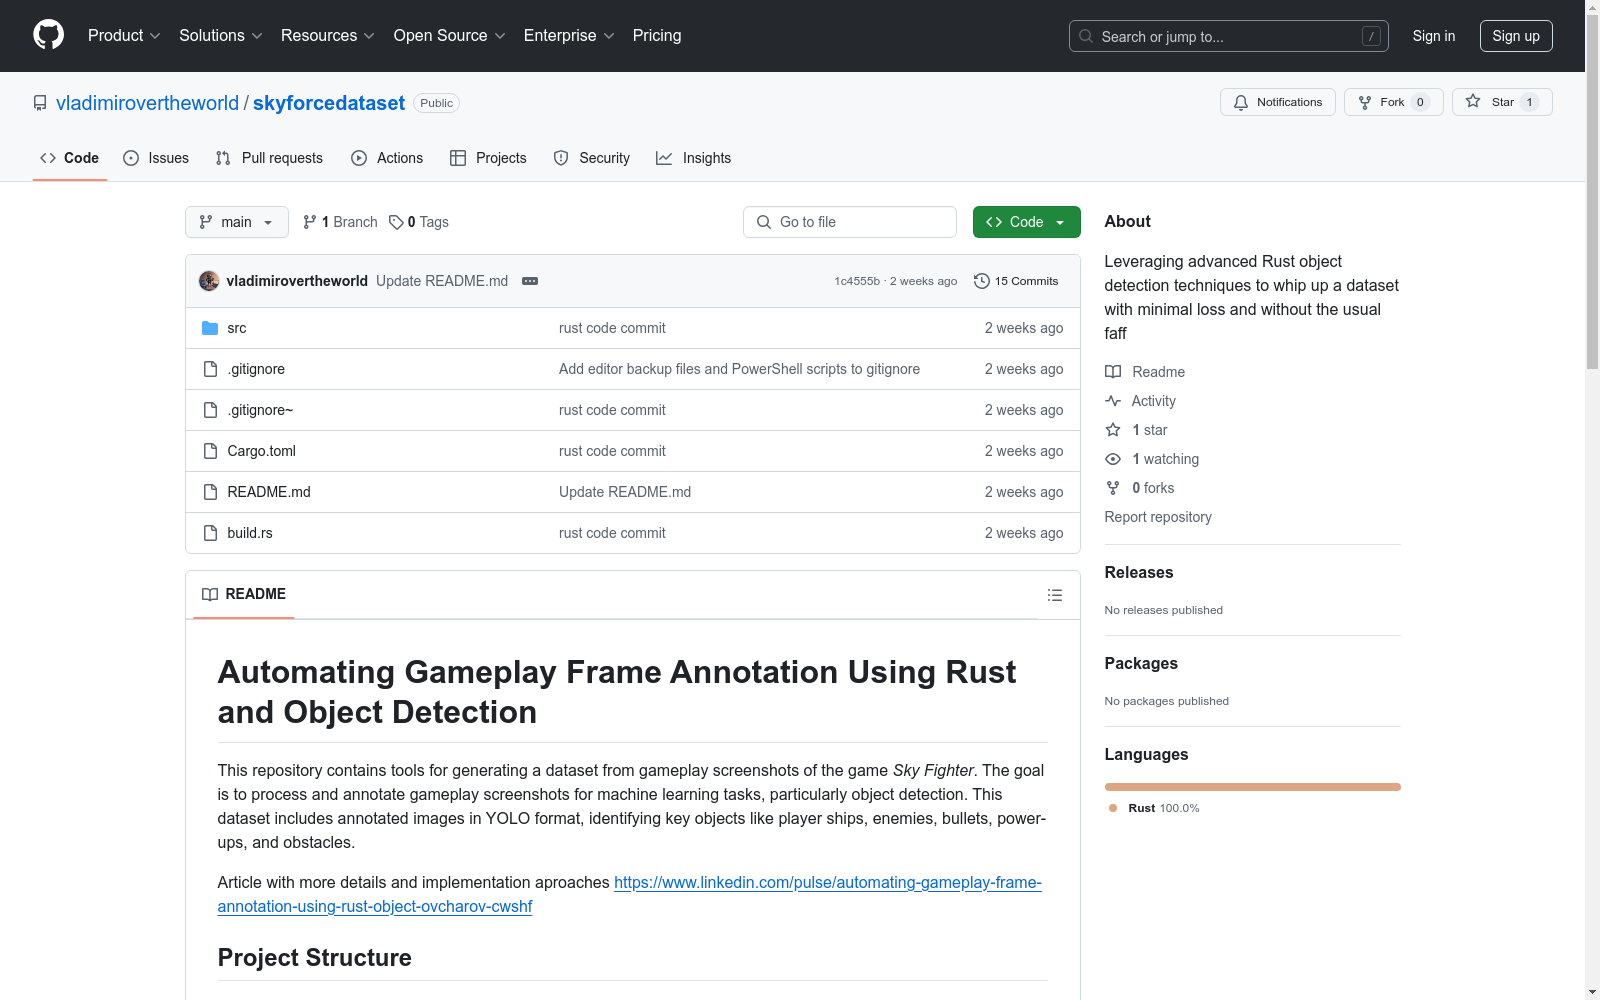This screenshot has height=1000, width=1600.
Task: Open commit hash 1c4555b
Action: [x=857, y=281]
